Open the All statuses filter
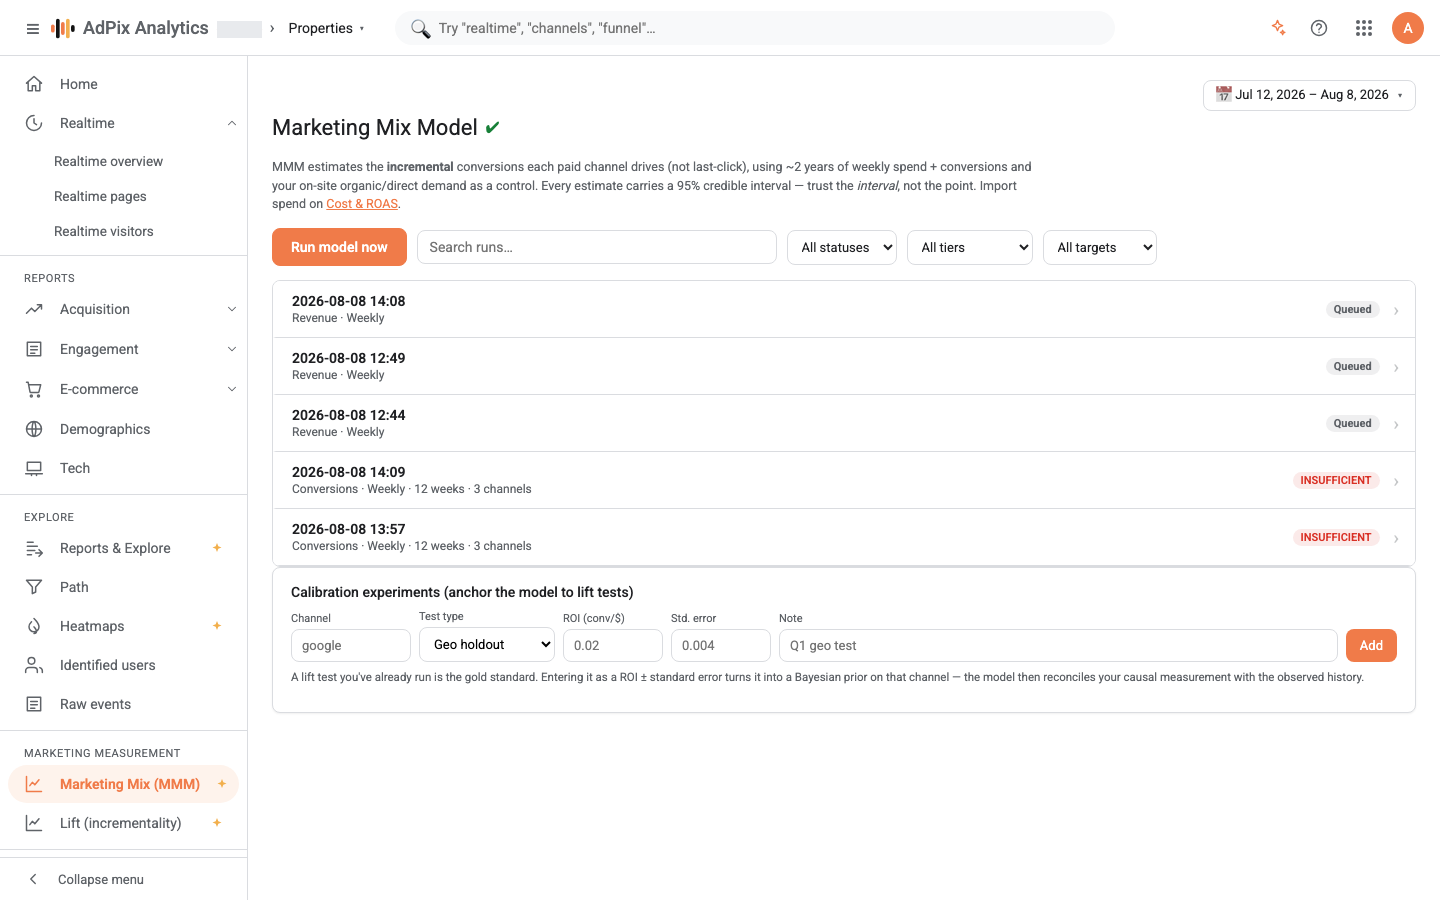Image resolution: width=1440 pixels, height=900 pixels. [842, 247]
